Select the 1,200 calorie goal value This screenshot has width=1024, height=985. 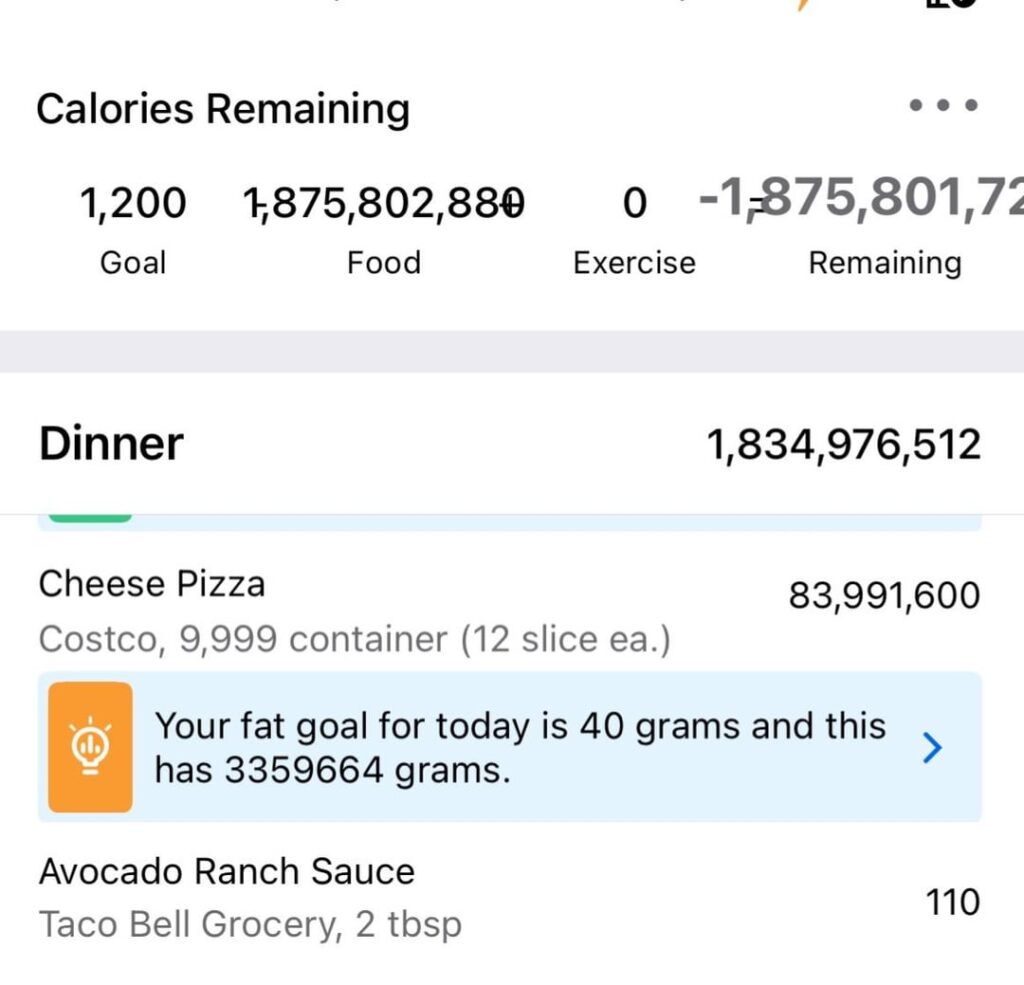tap(133, 203)
